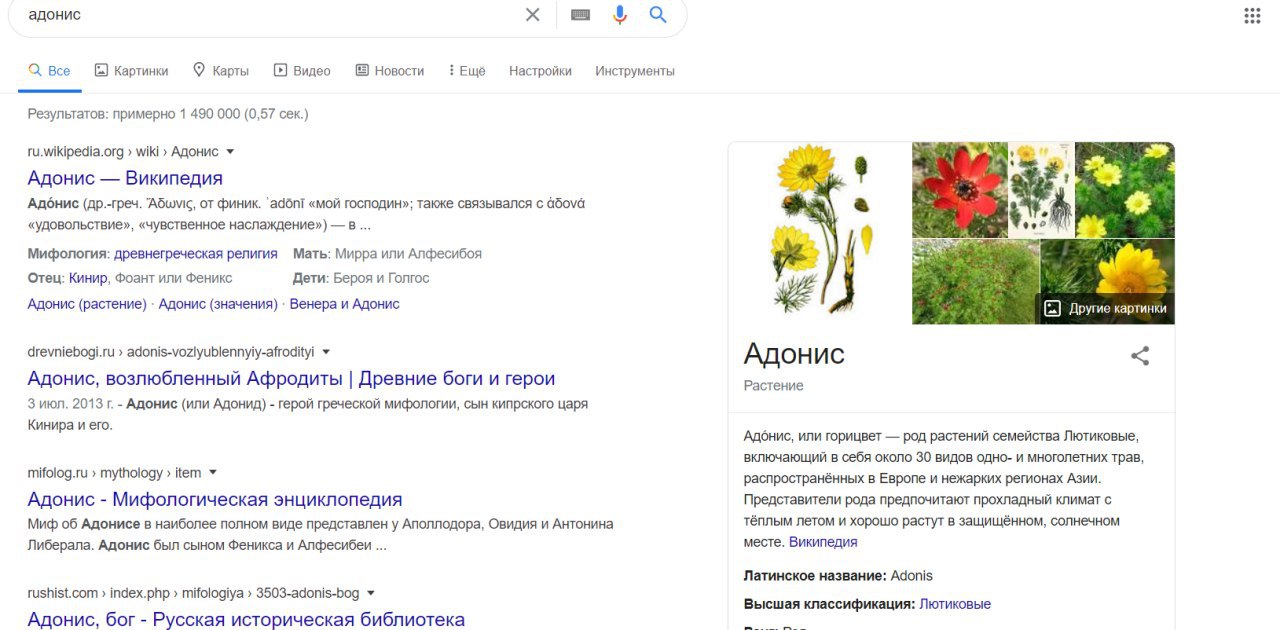The height and width of the screenshot is (630, 1280).
Task: Click the rushist.com breadcrumb URL
Action: 193,593
